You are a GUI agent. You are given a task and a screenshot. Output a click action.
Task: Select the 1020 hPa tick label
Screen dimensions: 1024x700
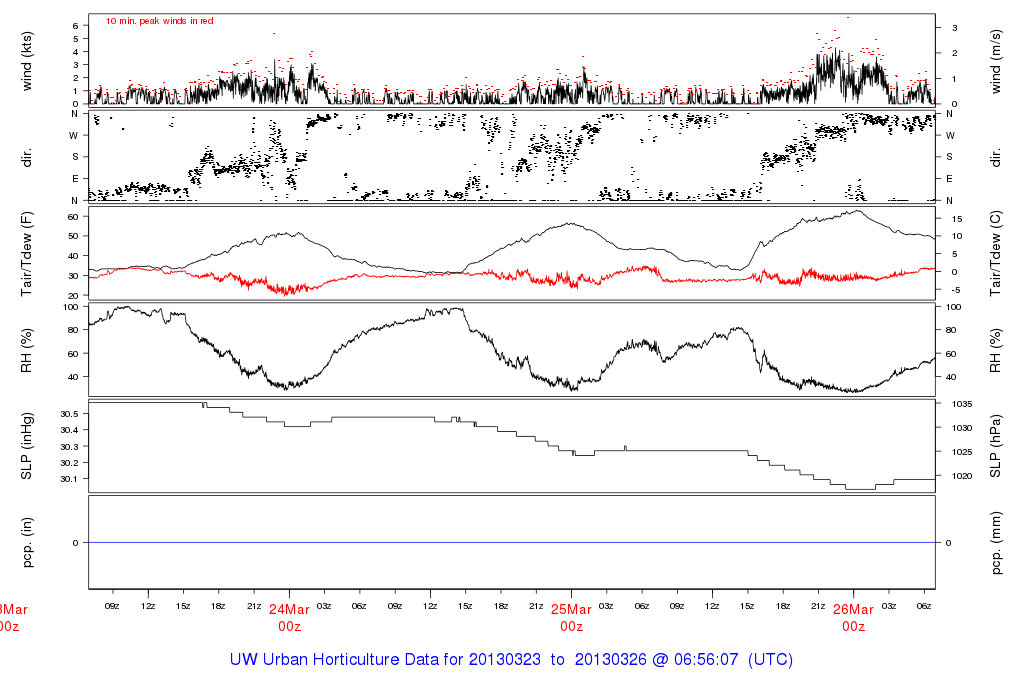961,476
